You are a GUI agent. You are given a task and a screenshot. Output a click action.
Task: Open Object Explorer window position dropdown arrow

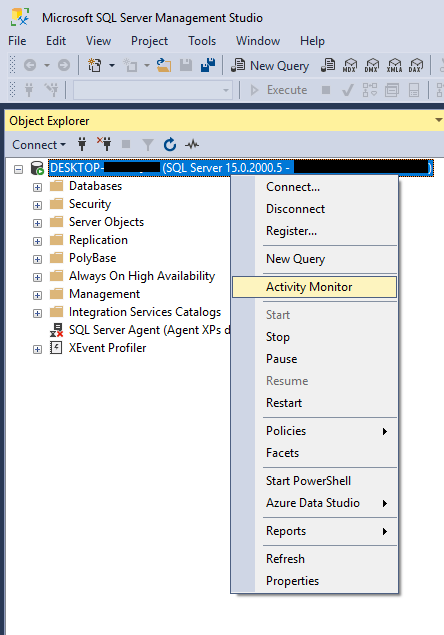point(438,120)
